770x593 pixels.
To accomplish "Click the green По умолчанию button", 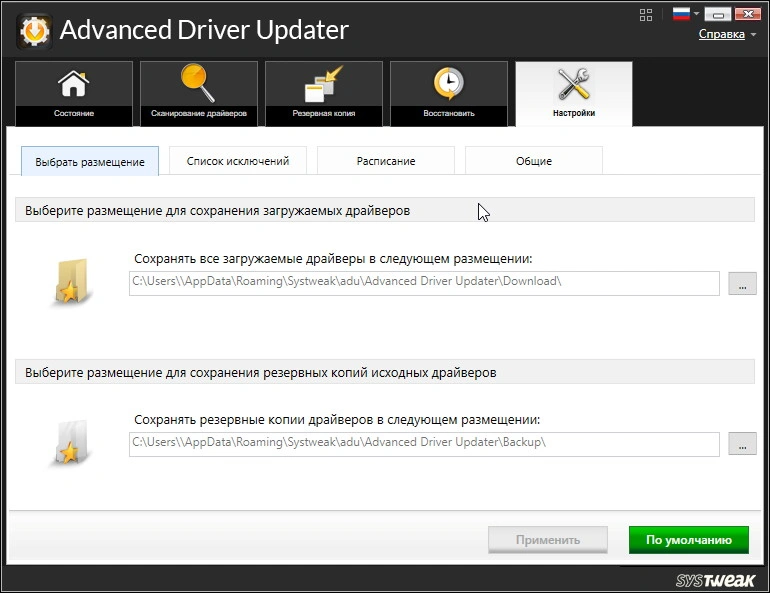I will (688, 539).
